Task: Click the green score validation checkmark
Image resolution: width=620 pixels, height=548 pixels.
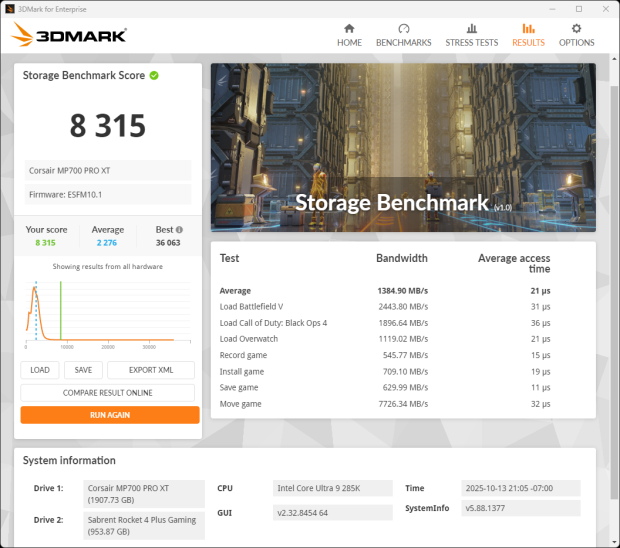Action: [x=155, y=75]
